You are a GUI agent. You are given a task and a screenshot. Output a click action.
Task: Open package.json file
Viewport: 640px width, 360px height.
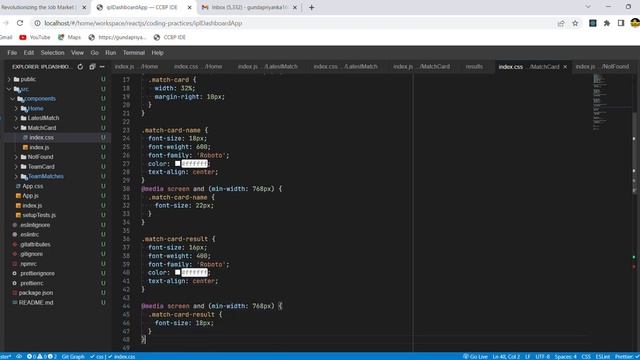click(x=36, y=293)
